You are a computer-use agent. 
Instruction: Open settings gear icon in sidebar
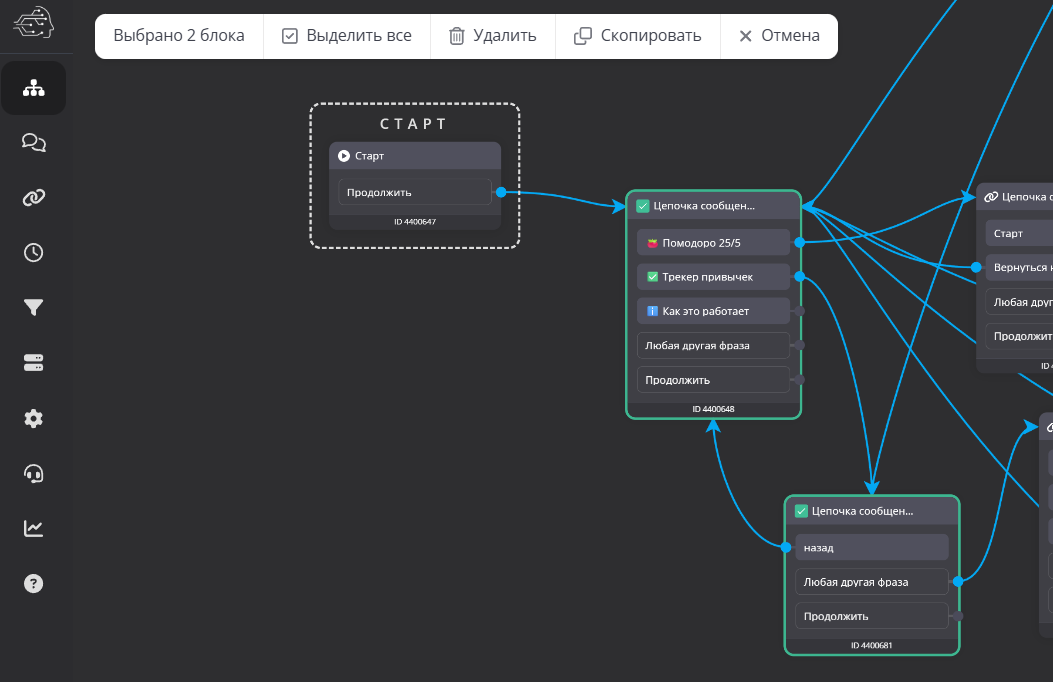[34, 418]
